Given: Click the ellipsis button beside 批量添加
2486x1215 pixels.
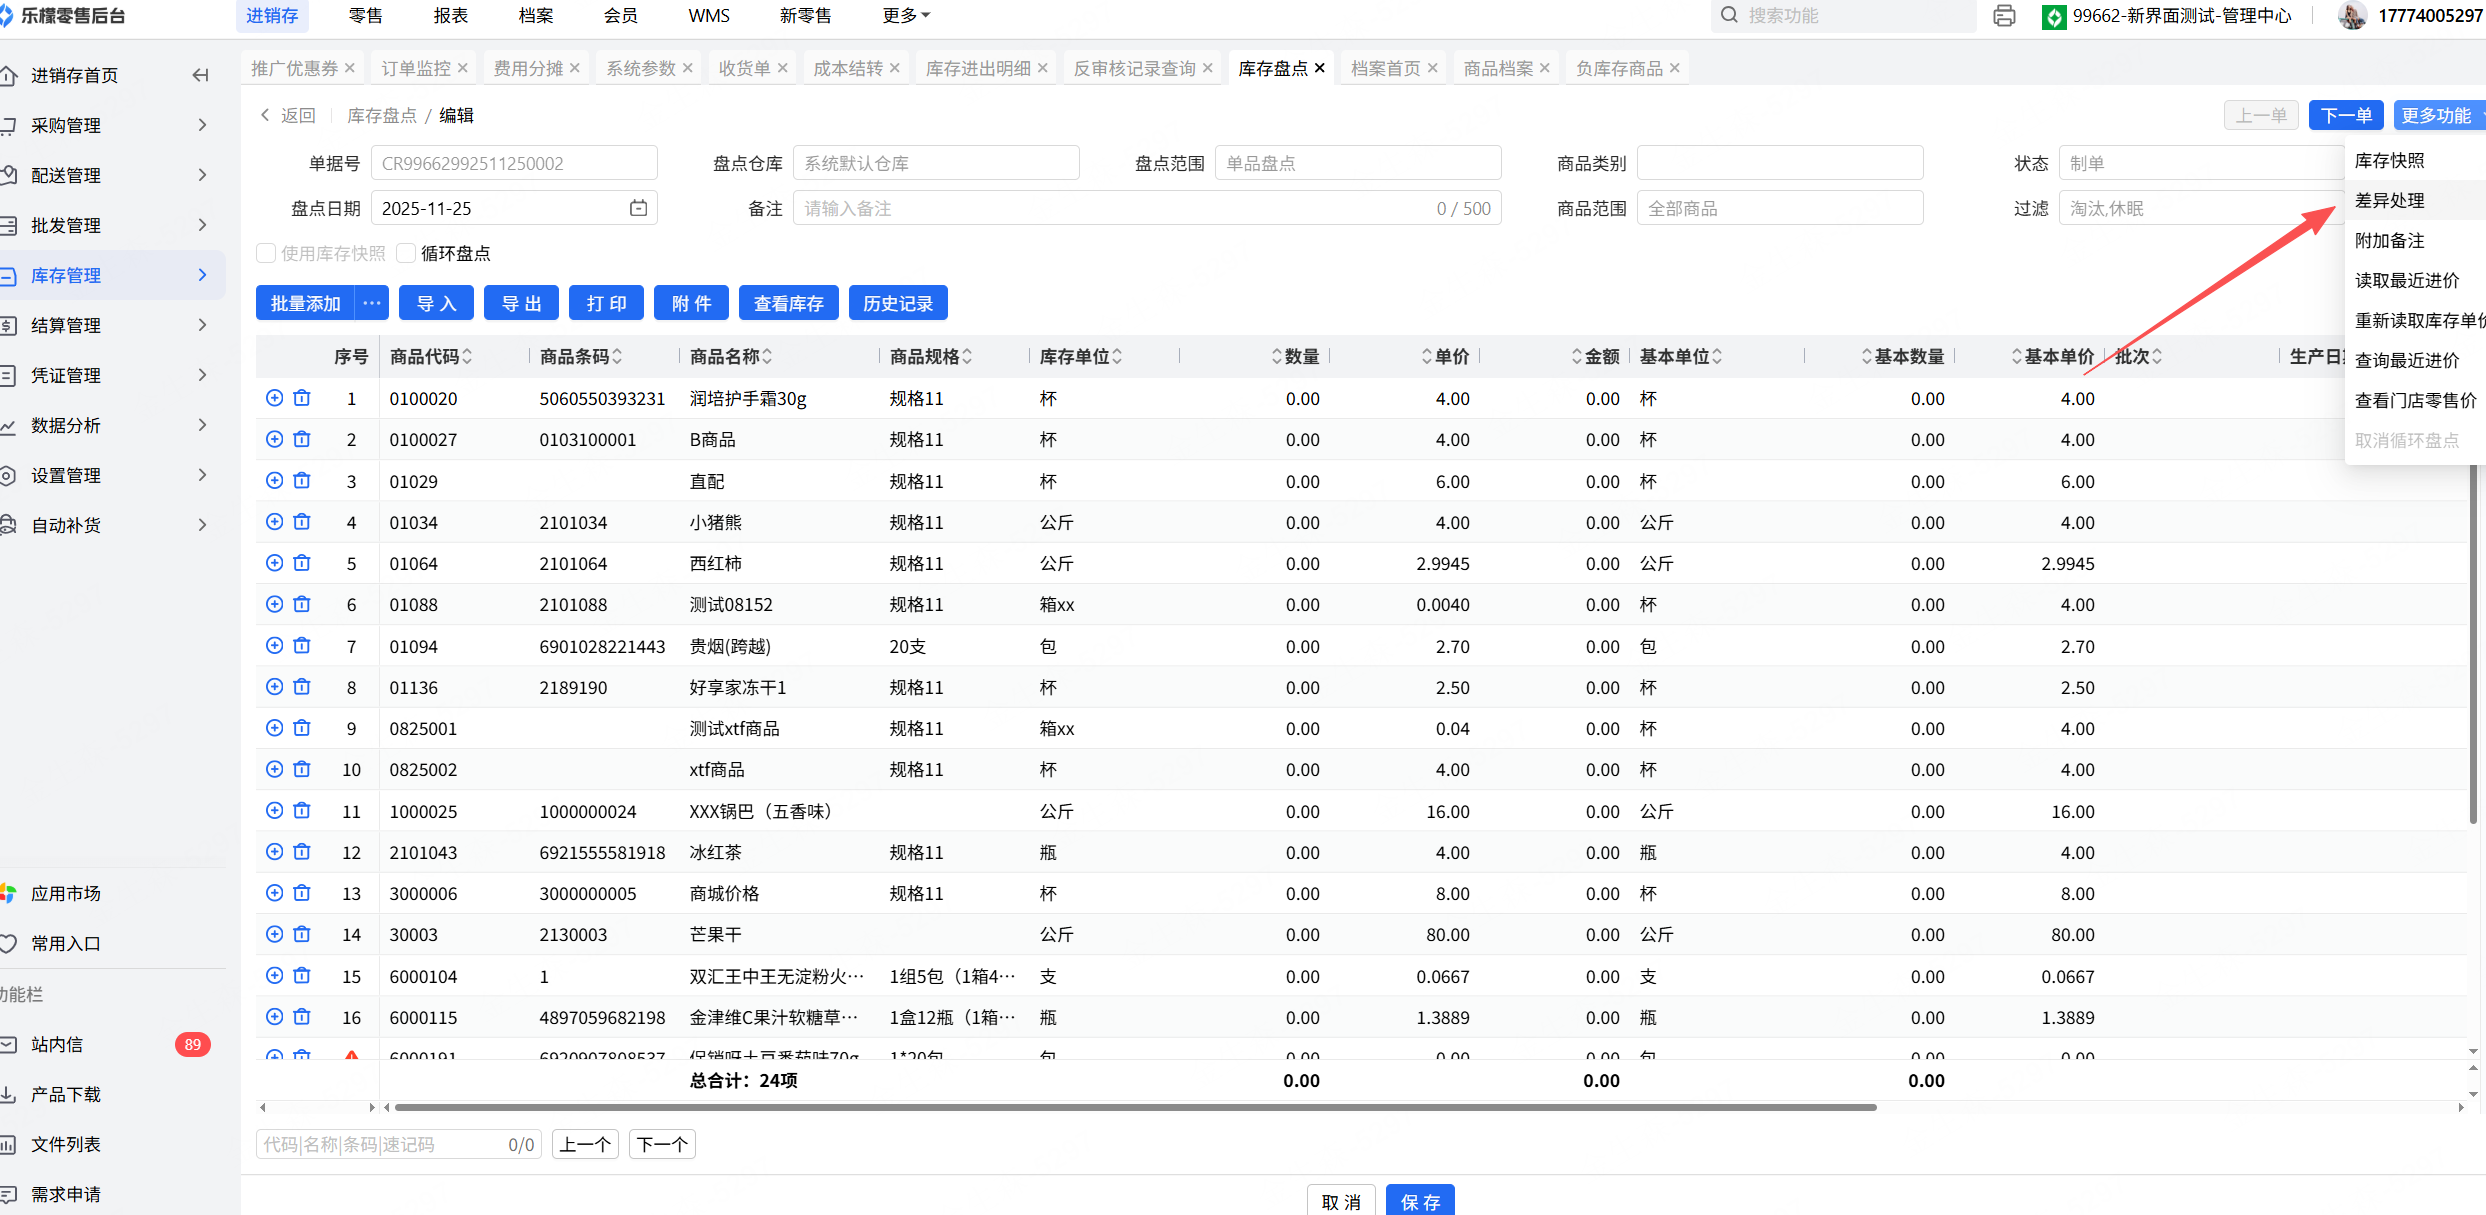Looking at the screenshot, I should pos(372,303).
